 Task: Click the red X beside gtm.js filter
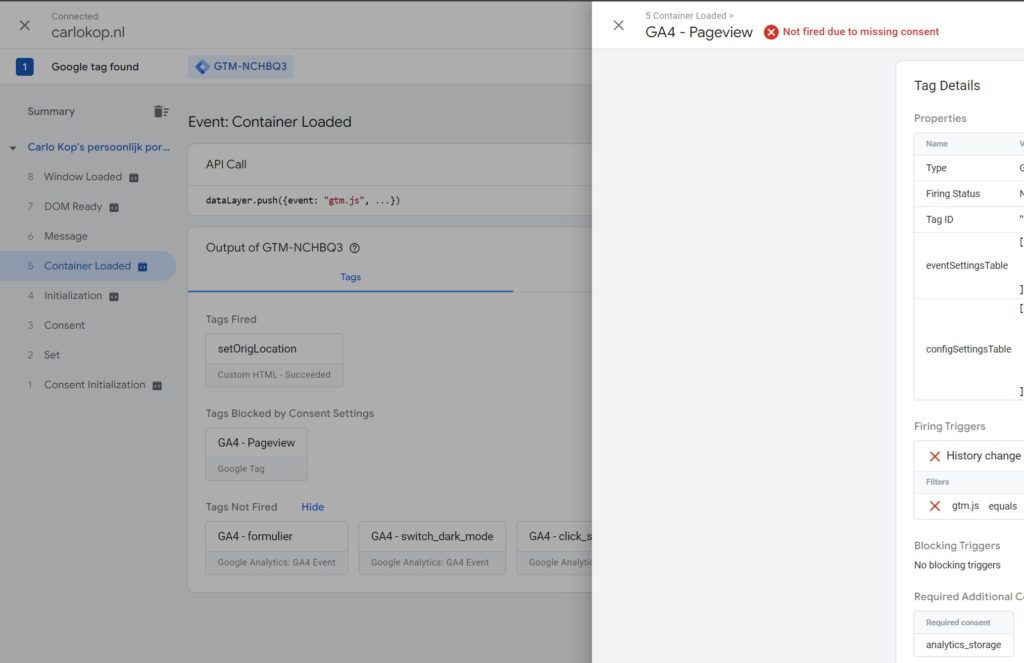(935, 506)
